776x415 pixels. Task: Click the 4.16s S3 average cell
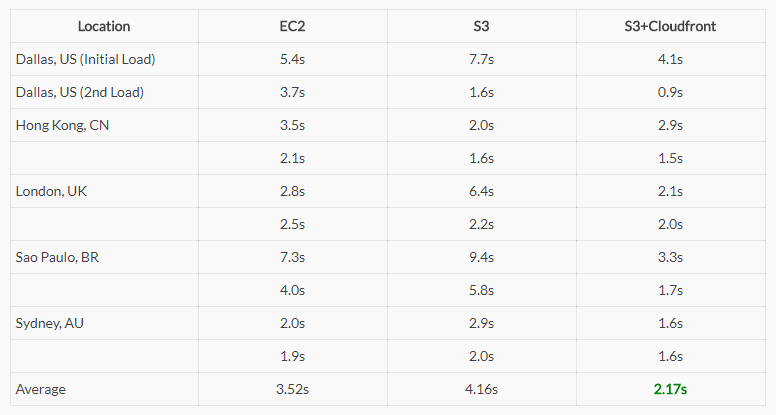[482, 389]
